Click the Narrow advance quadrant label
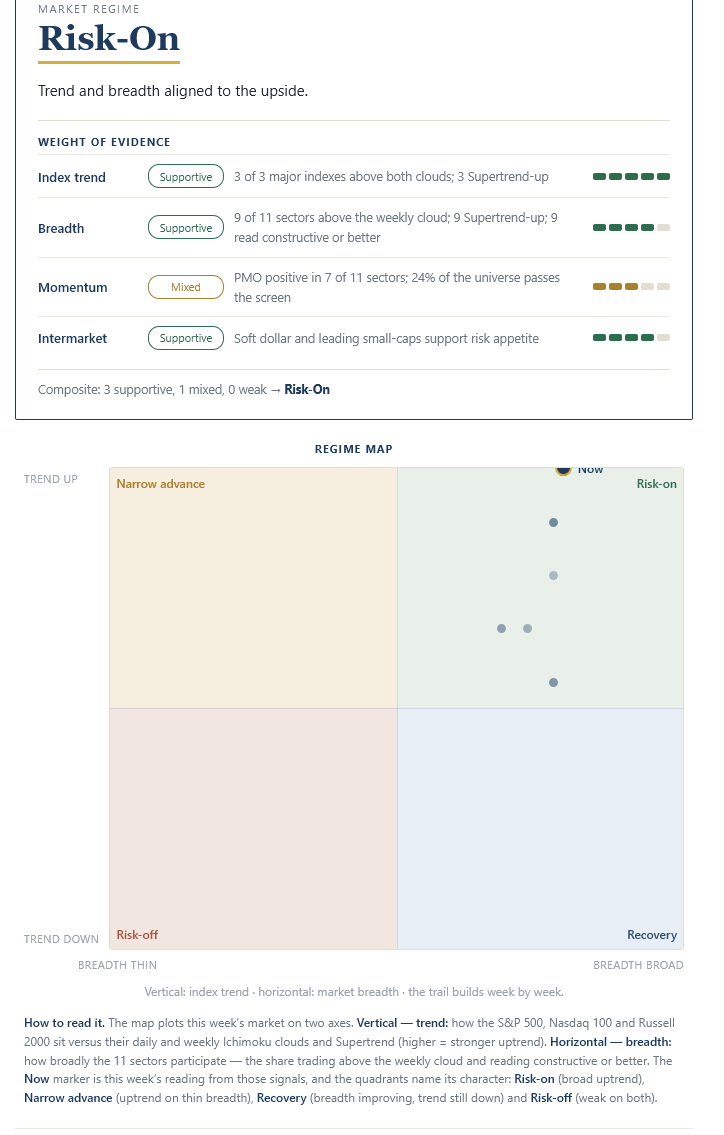 coord(161,484)
